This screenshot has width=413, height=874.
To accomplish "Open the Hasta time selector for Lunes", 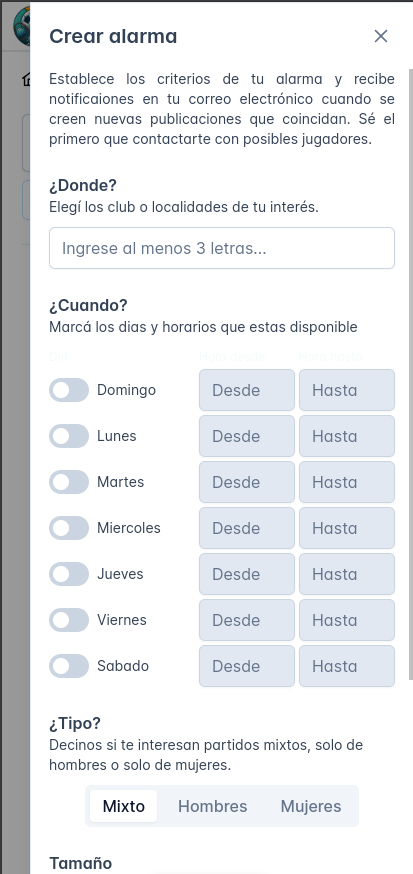I will (x=347, y=436).
